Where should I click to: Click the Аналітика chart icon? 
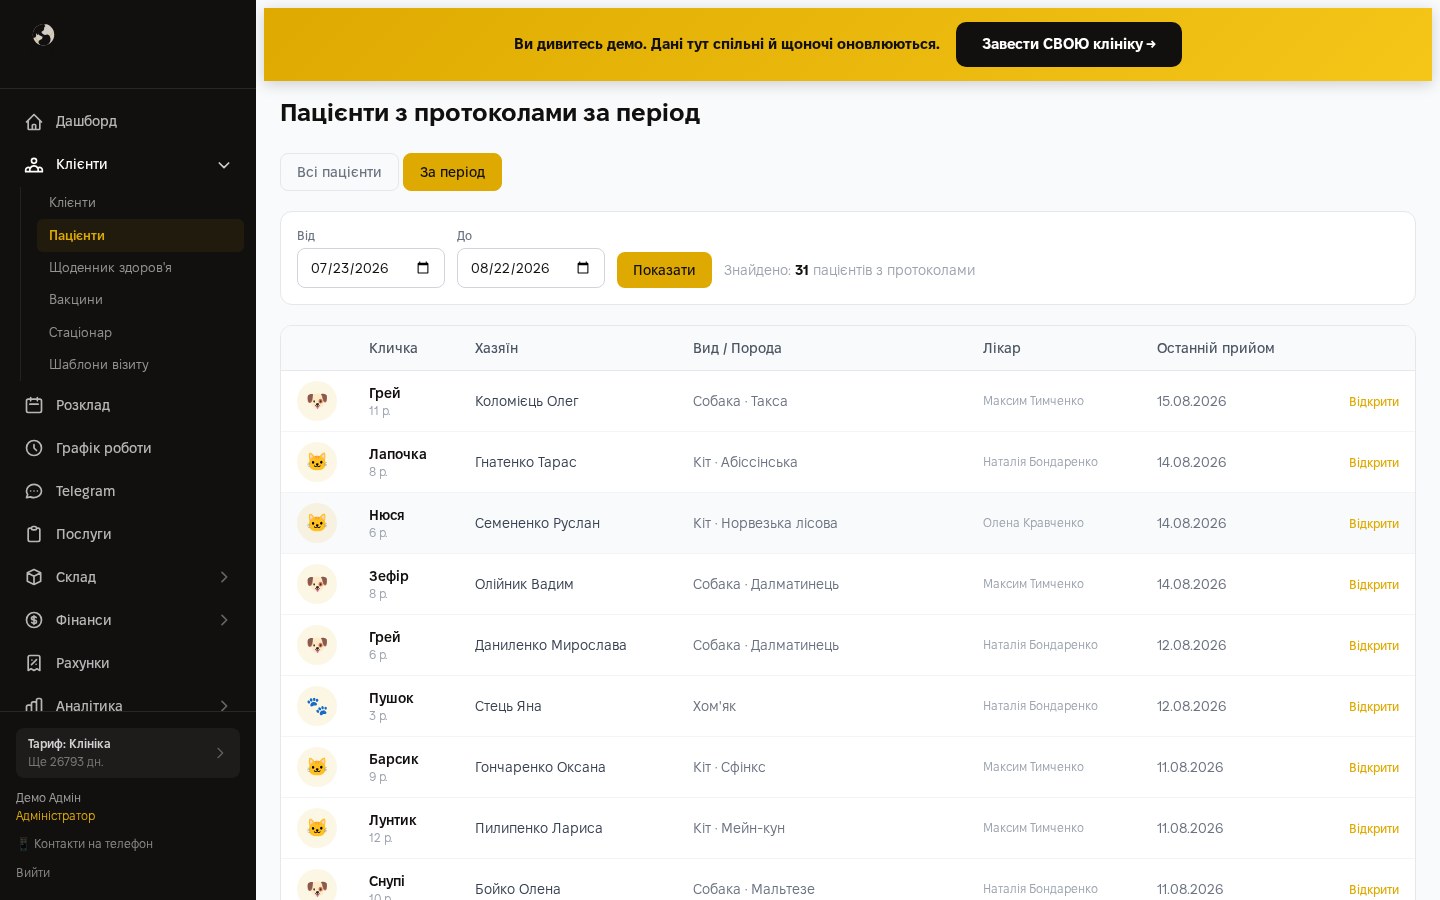coord(34,705)
